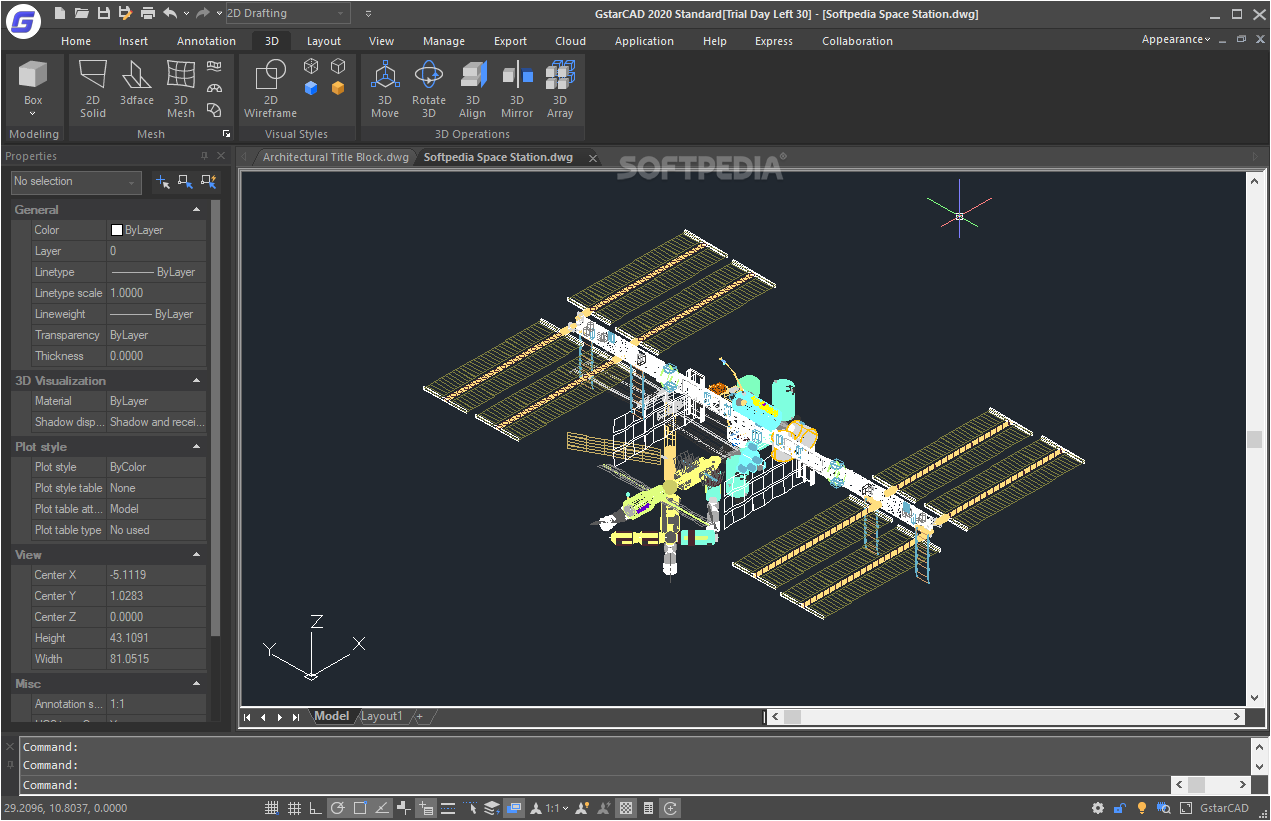
Task: Toggle polar tracking in status bar
Action: [338, 808]
